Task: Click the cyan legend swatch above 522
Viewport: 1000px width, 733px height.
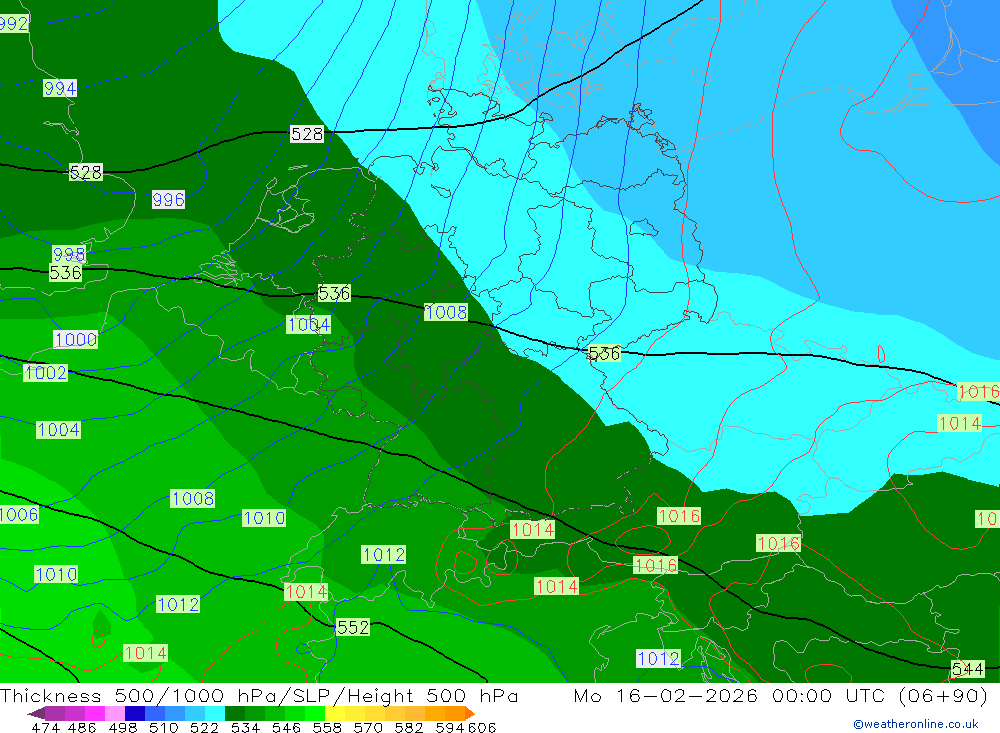Action: tap(215, 713)
